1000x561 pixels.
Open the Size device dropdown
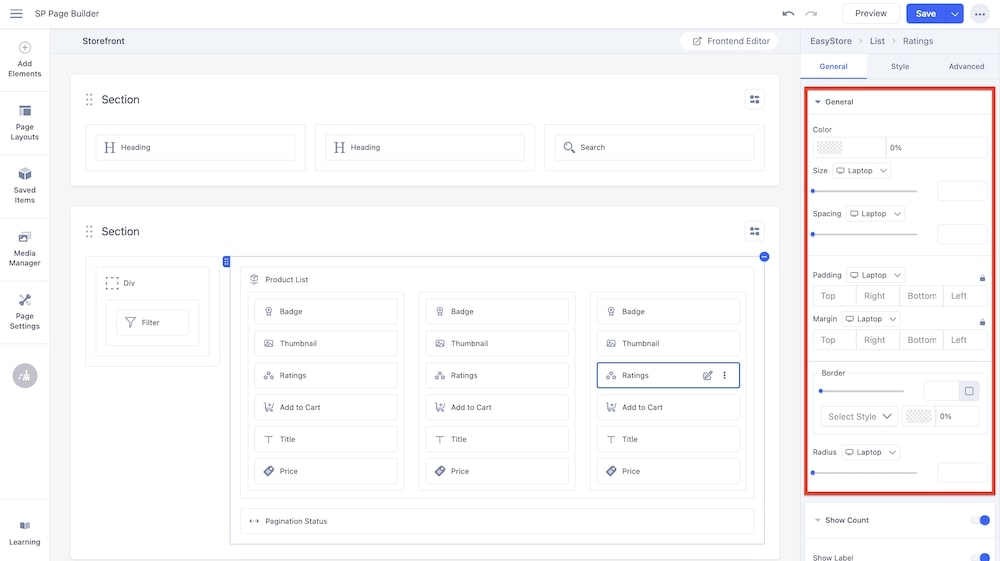pos(861,171)
